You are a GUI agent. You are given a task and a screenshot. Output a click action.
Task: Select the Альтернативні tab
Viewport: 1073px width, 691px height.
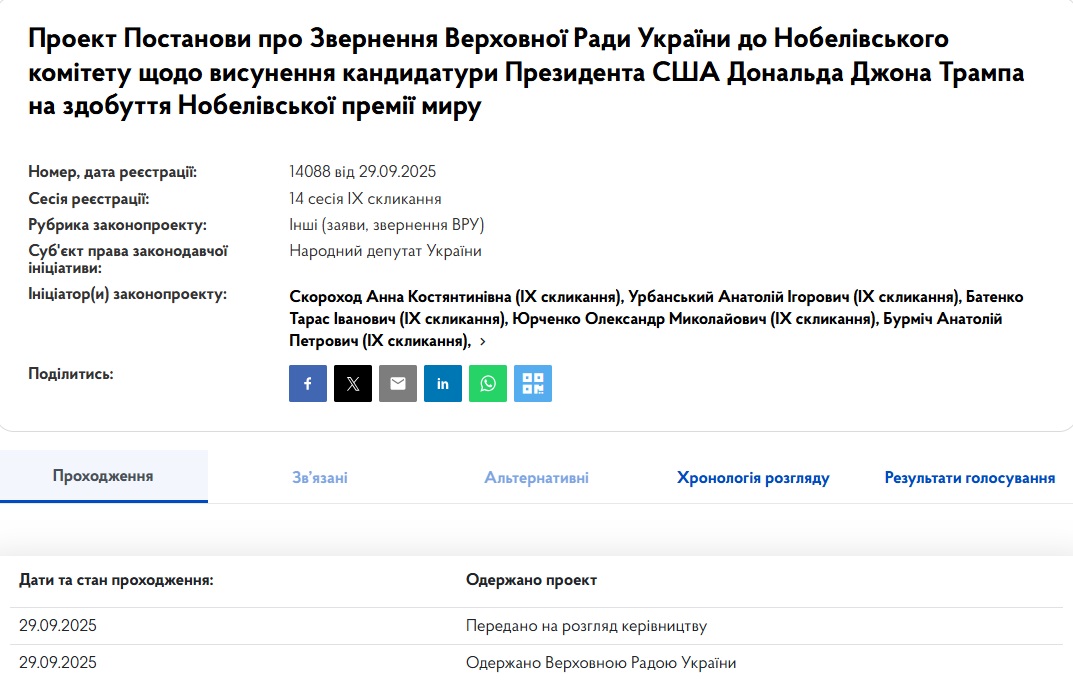pyautogui.click(x=537, y=478)
